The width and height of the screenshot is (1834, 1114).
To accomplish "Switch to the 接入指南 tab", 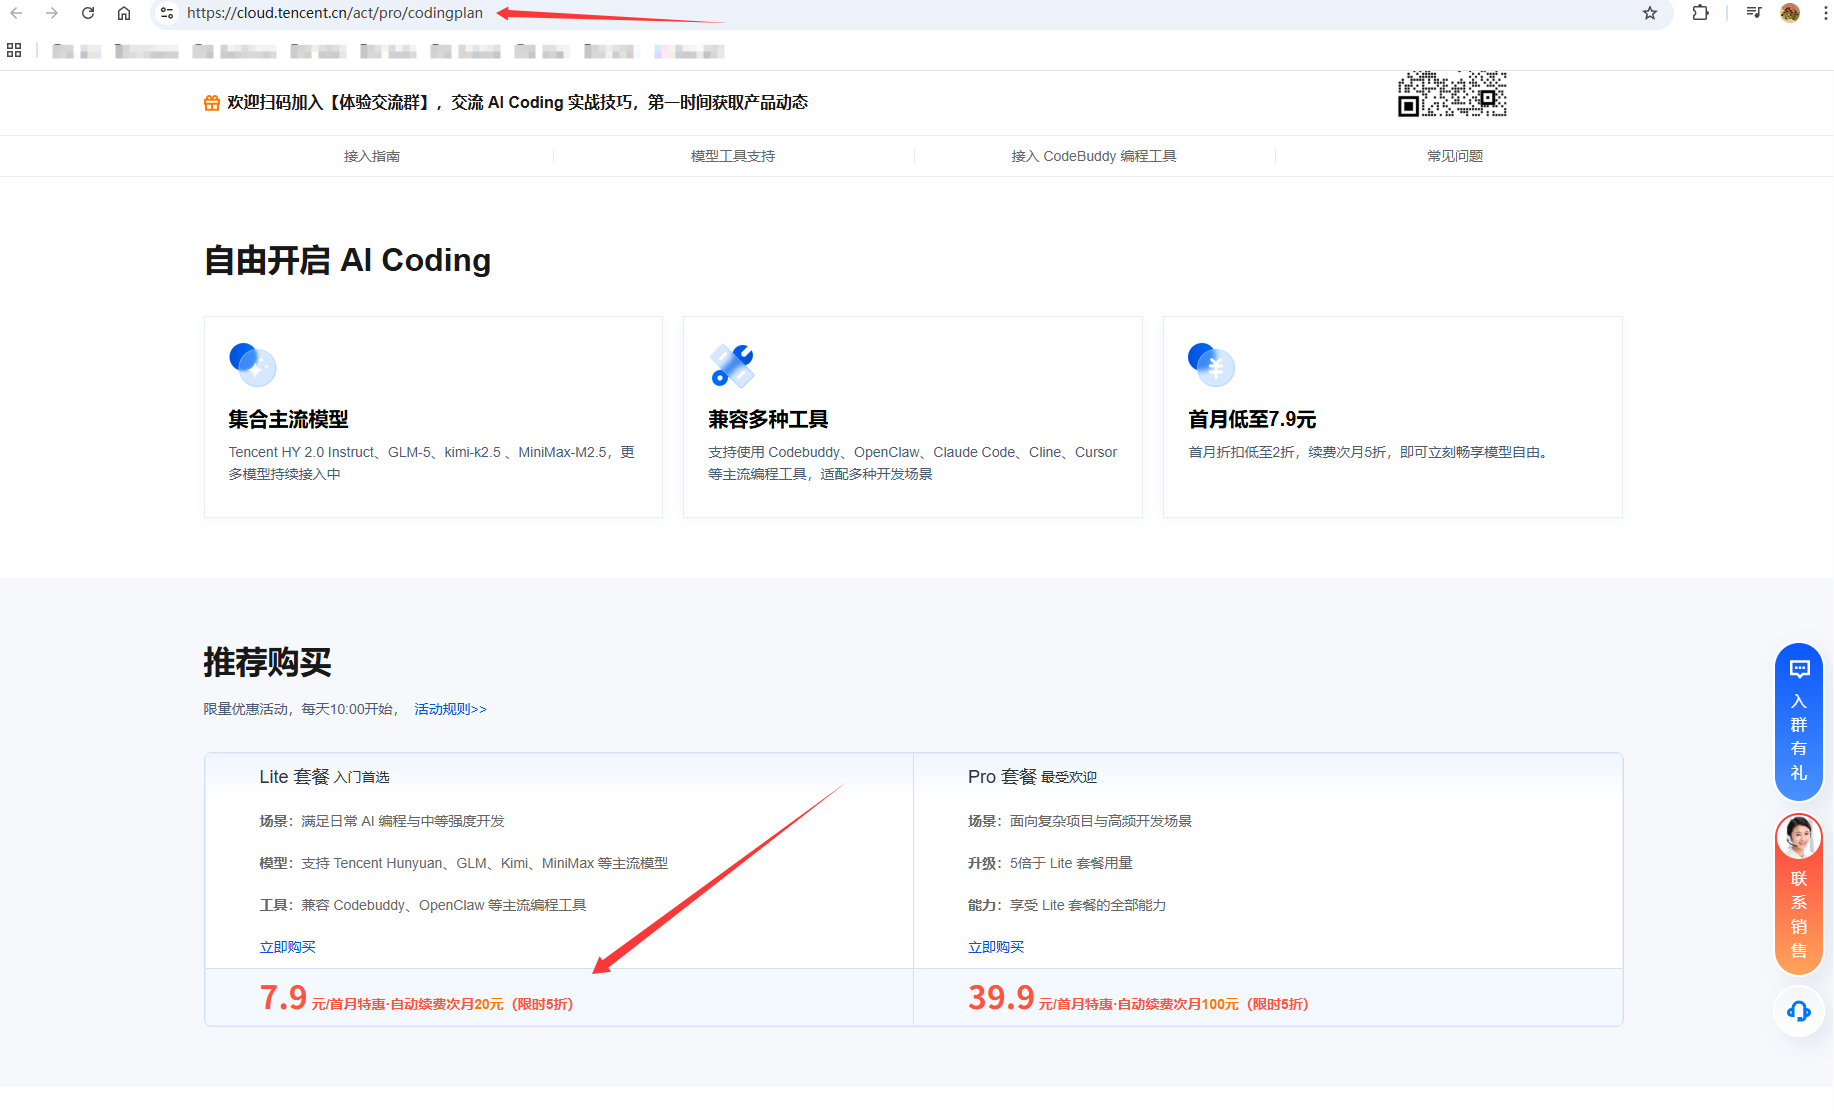I will [x=372, y=156].
